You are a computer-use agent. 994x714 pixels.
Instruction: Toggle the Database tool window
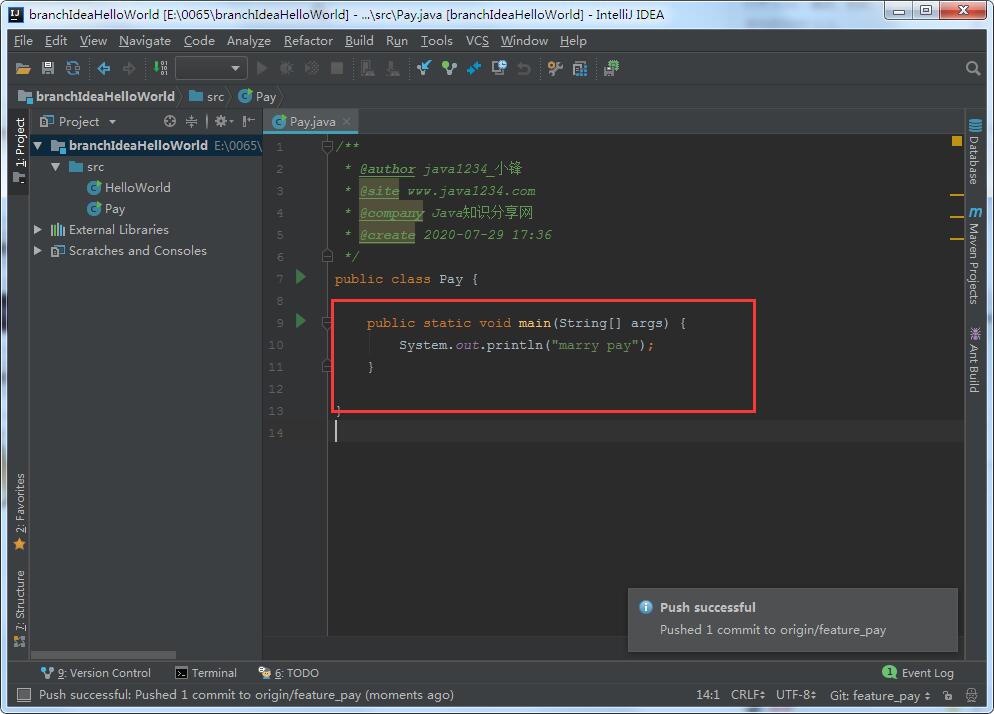pyautogui.click(x=975, y=151)
